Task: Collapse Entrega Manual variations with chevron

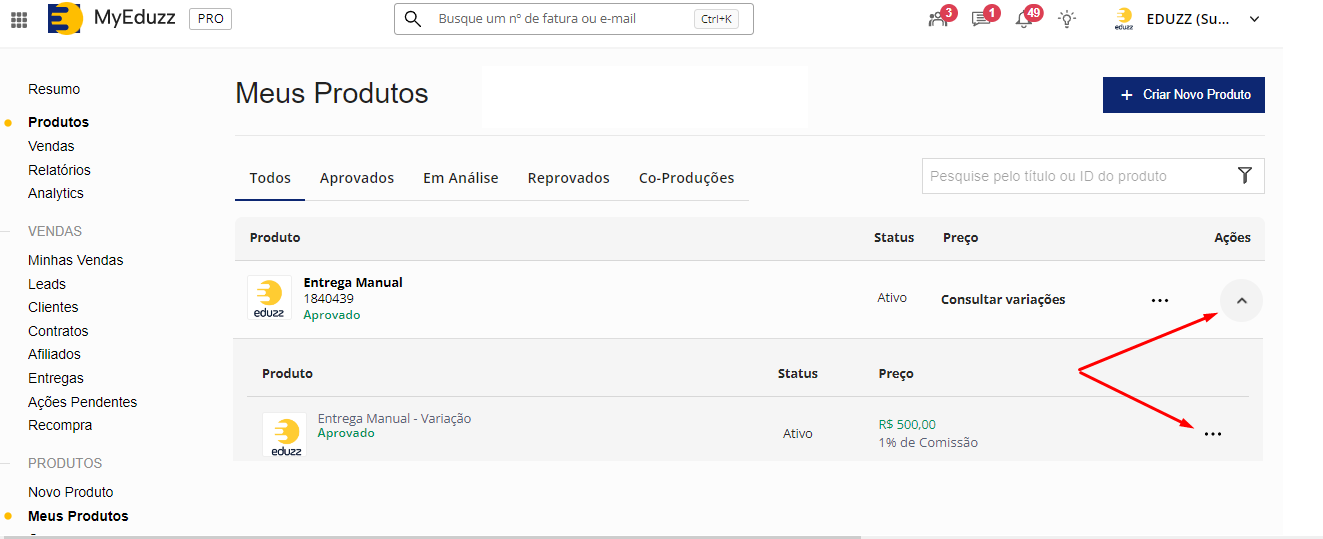Action: [x=1241, y=300]
